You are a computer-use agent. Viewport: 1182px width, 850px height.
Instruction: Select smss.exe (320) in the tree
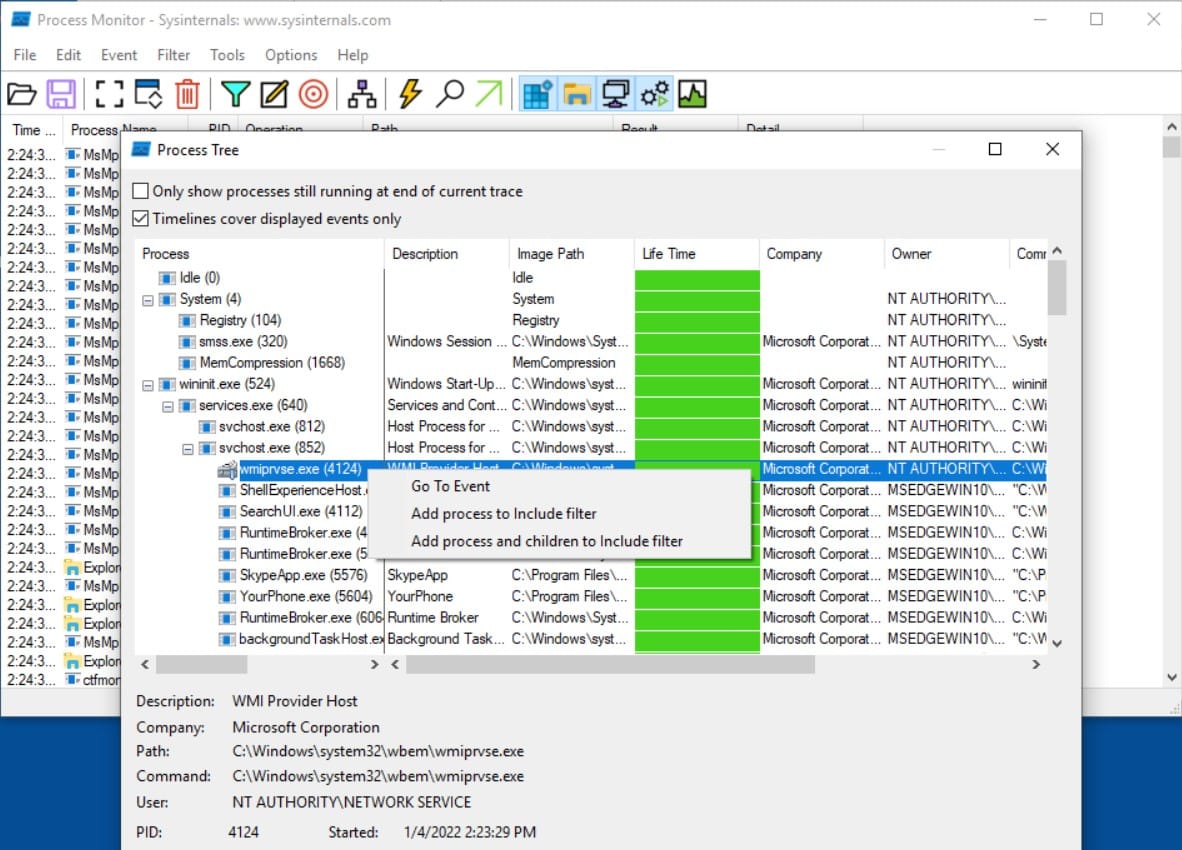(x=243, y=342)
